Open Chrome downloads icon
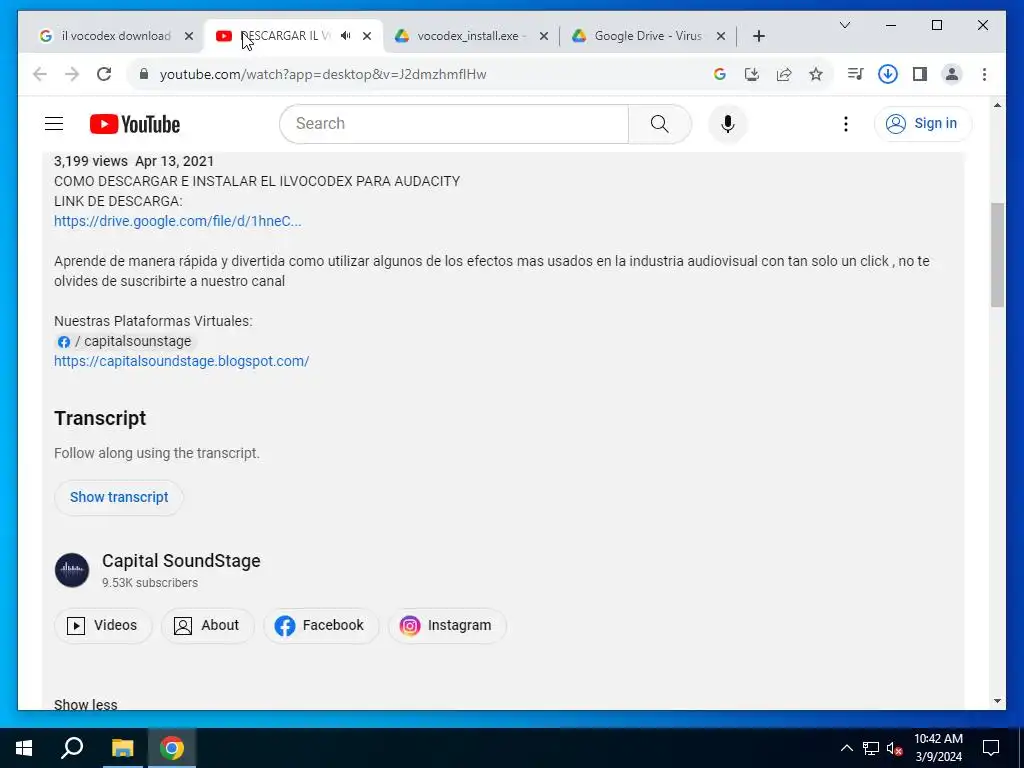The height and width of the screenshot is (768, 1024). pos(888,74)
